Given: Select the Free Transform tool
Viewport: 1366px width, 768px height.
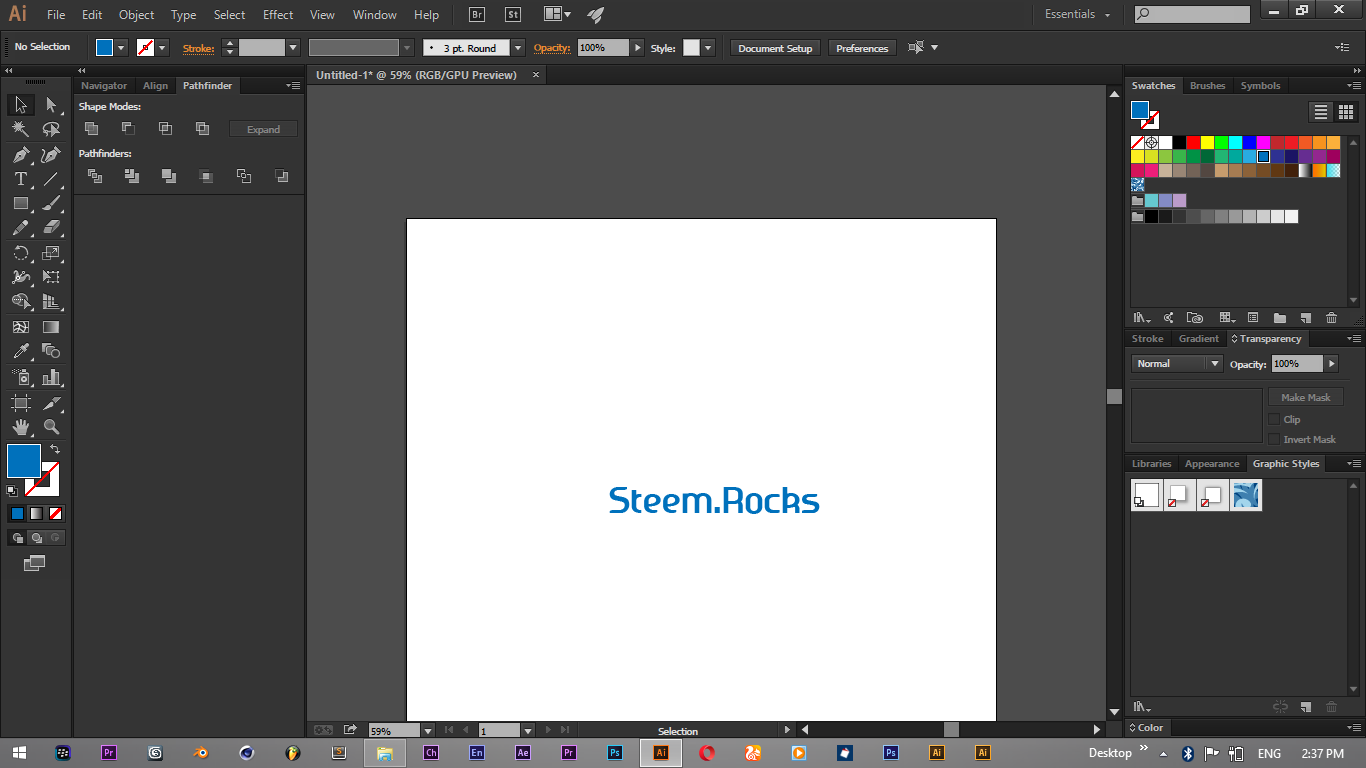Looking at the screenshot, I should pyautogui.click(x=52, y=277).
